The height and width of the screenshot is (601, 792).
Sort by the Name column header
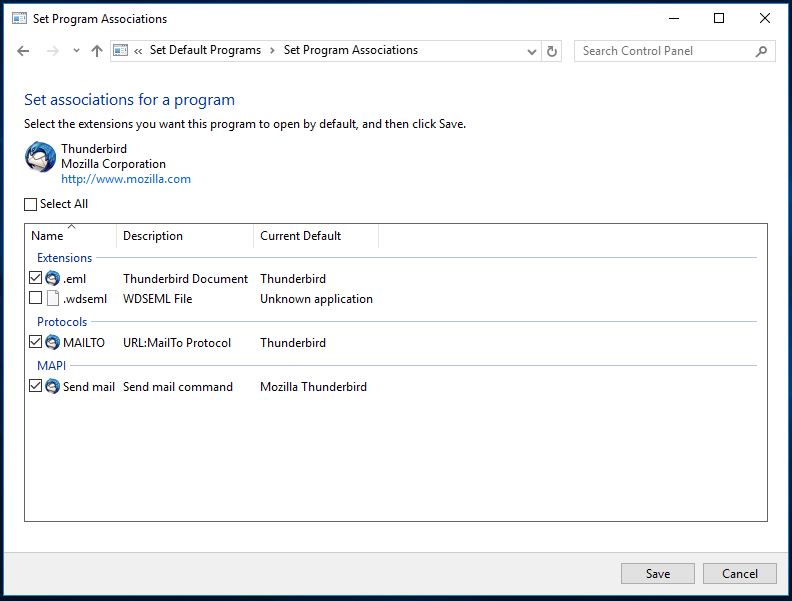[x=70, y=236]
